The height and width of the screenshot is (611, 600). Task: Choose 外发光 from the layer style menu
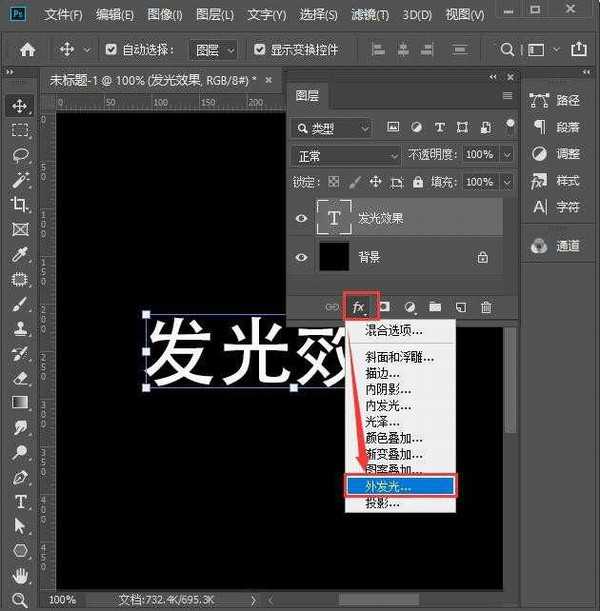(400, 486)
